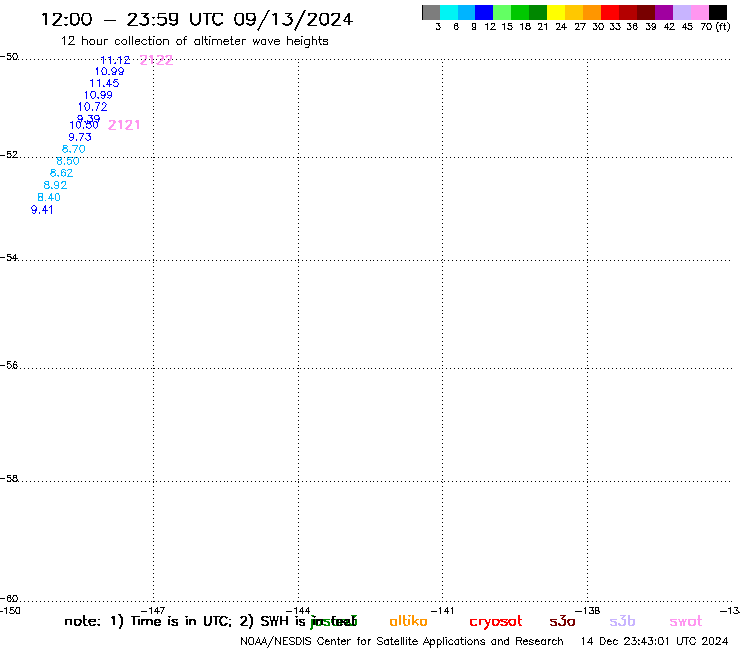This screenshot has width=740, height=650.
Task: Click the latitude axis label -58
Action: [9, 479]
